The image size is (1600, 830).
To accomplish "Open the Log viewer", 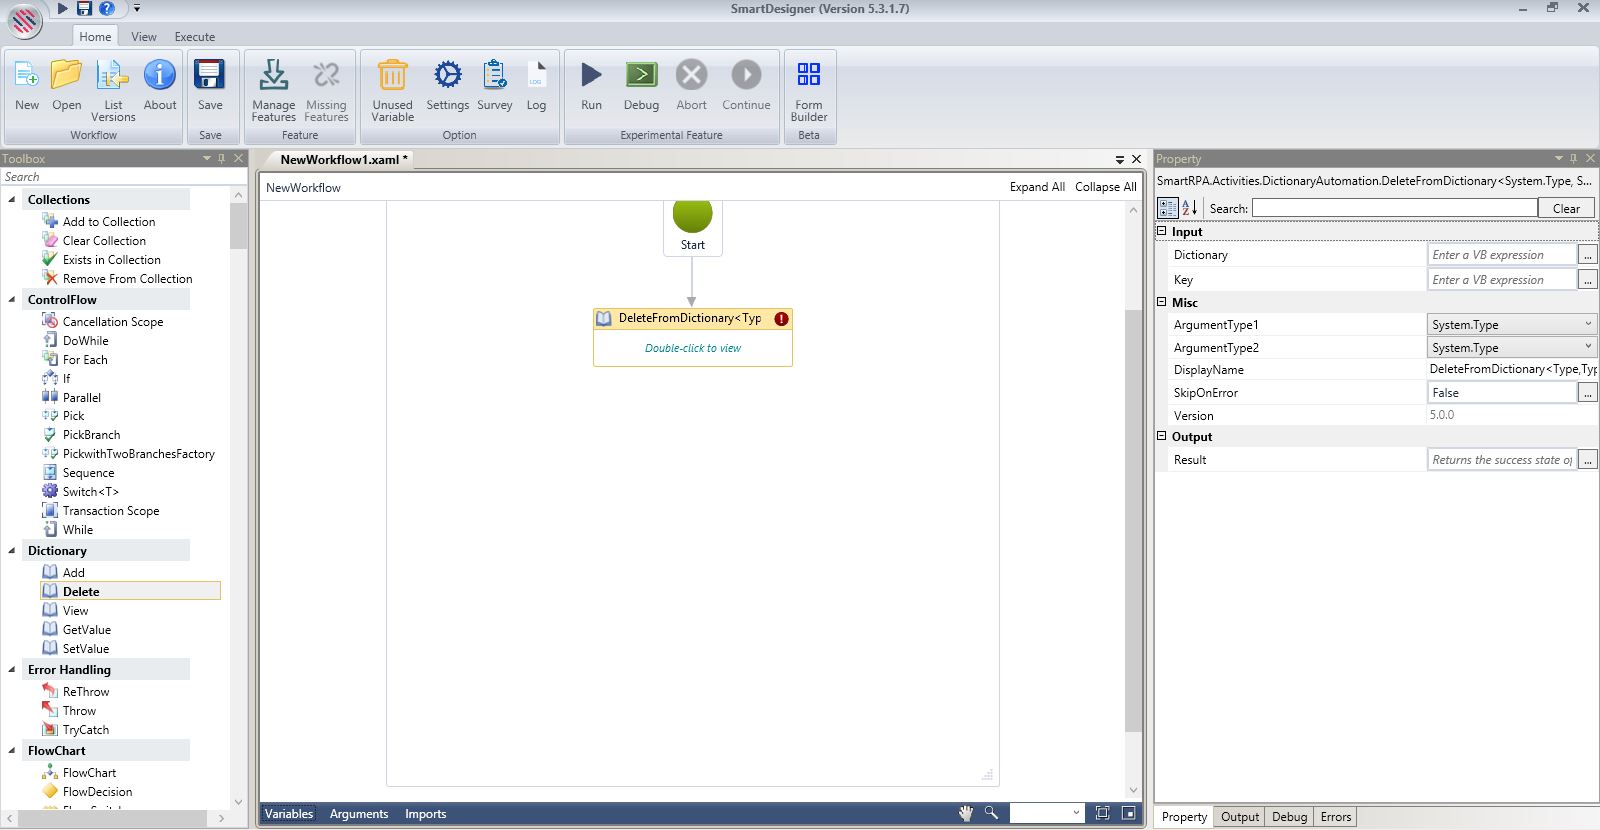I will (x=536, y=76).
